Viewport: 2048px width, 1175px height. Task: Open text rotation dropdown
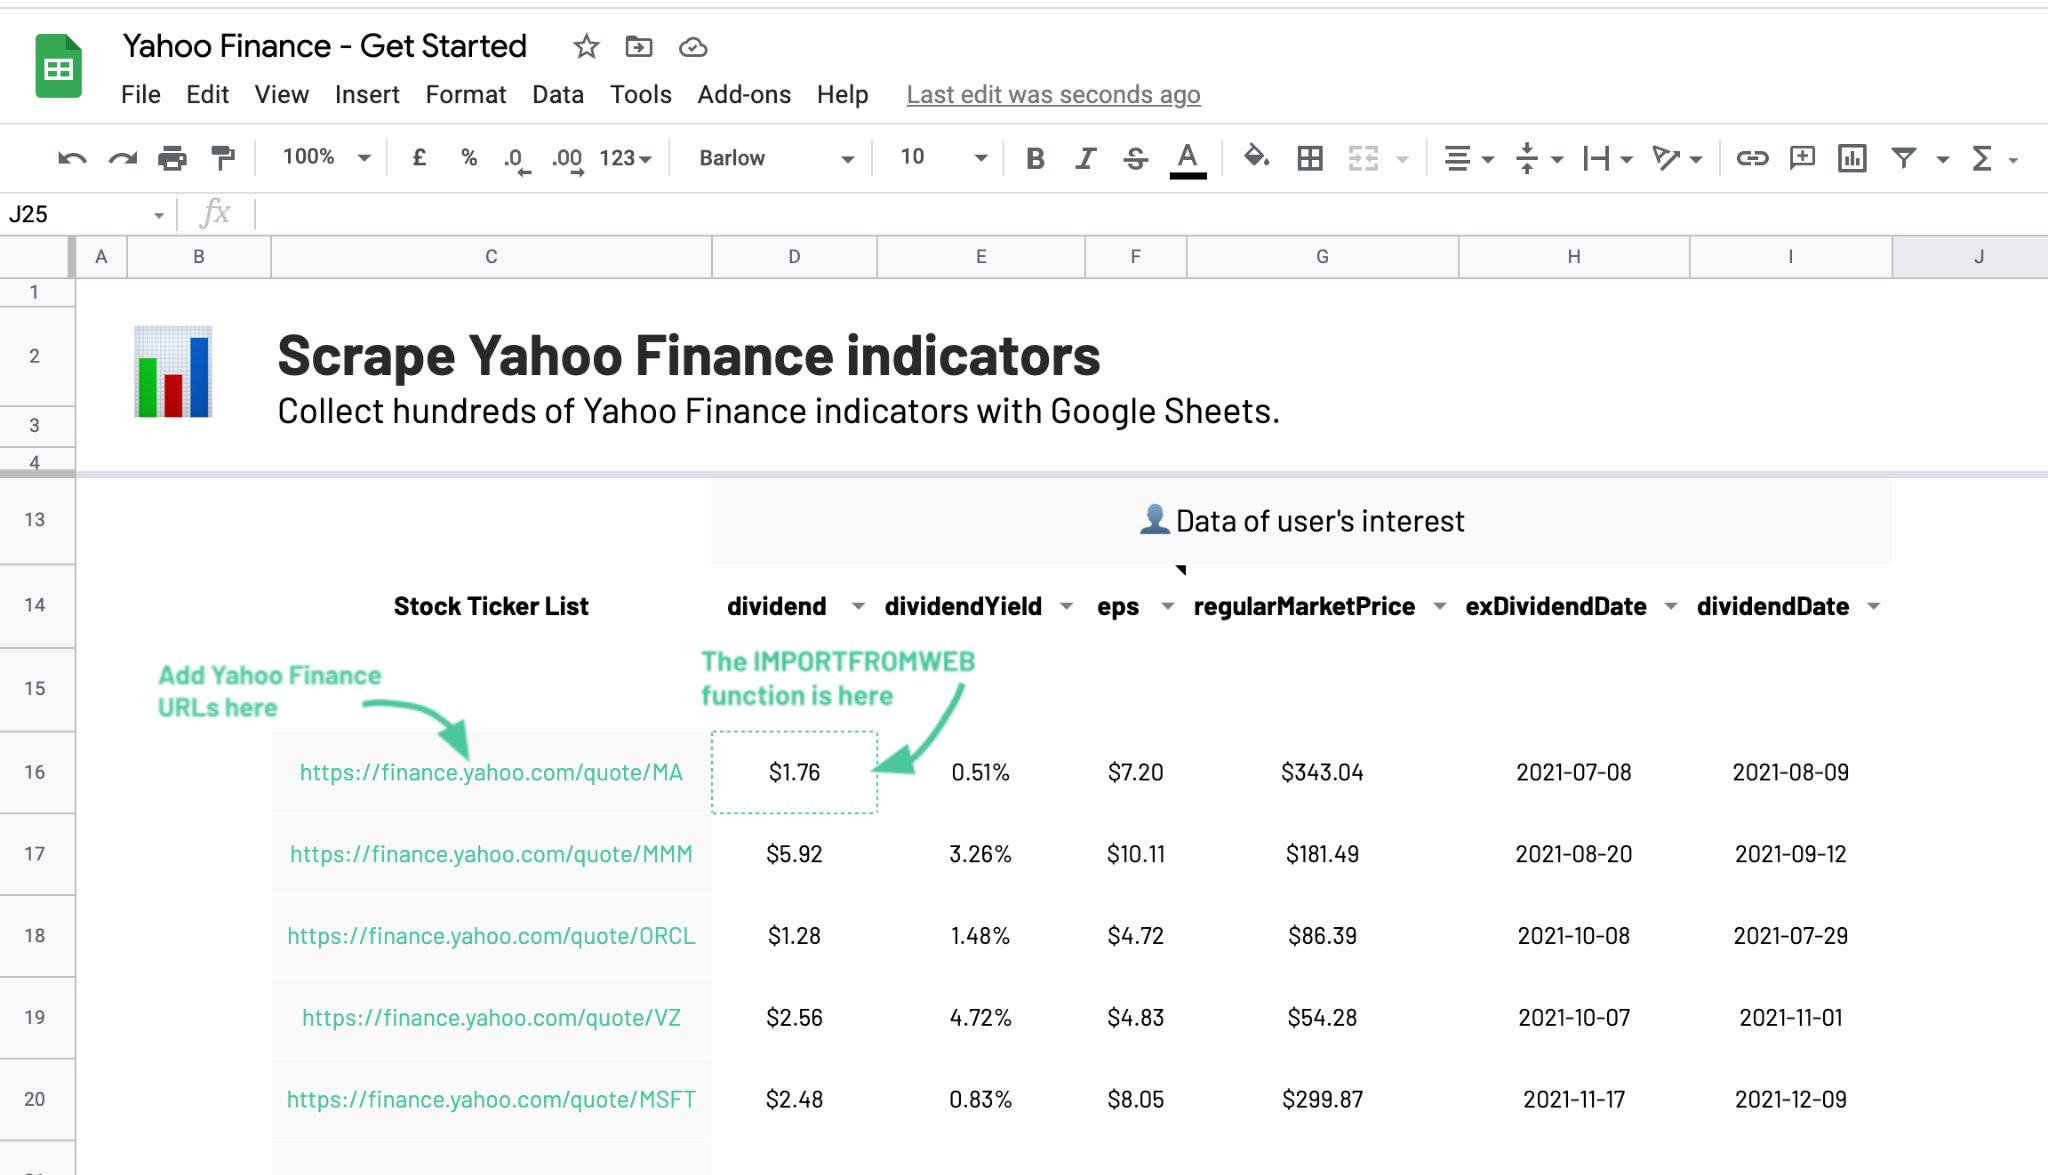point(1676,158)
